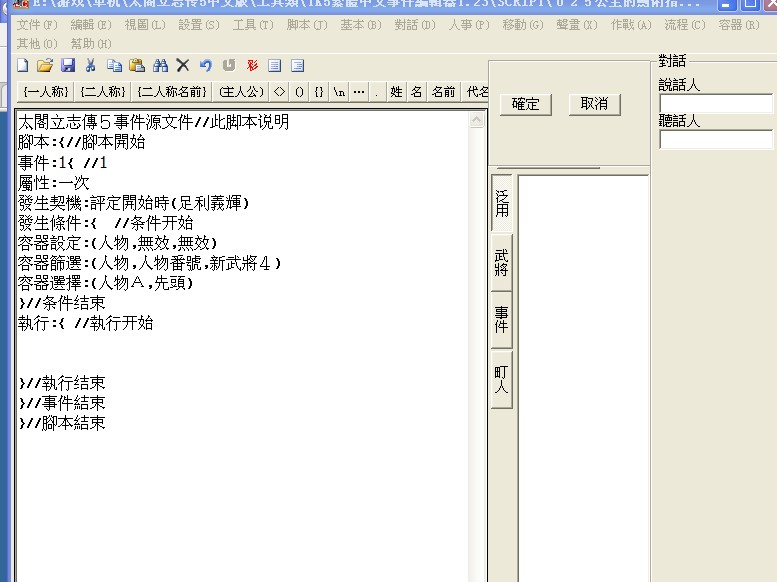Click the 取消 cancel button
777x582 pixels.
coord(595,104)
